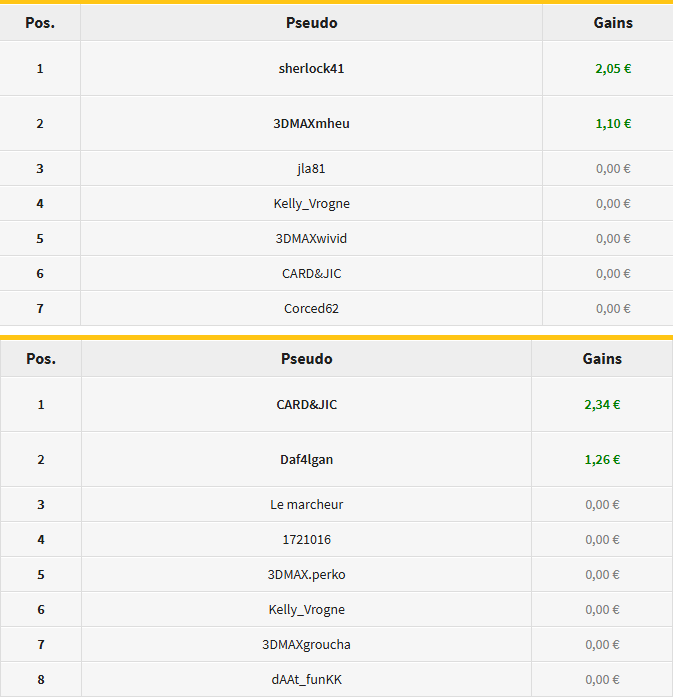The height and width of the screenshot is (698, 673).
Task: Click CARD&JIC winner of second table
Action: 306,405
